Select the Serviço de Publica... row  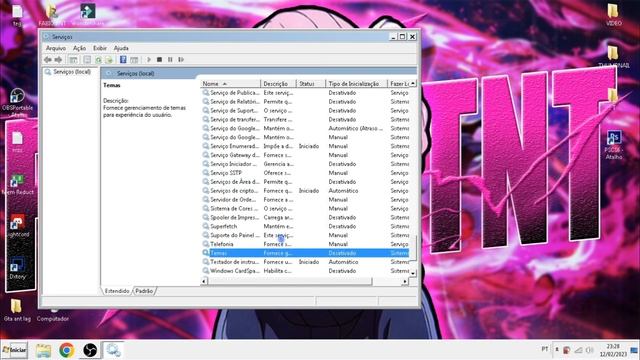(305, 93)
